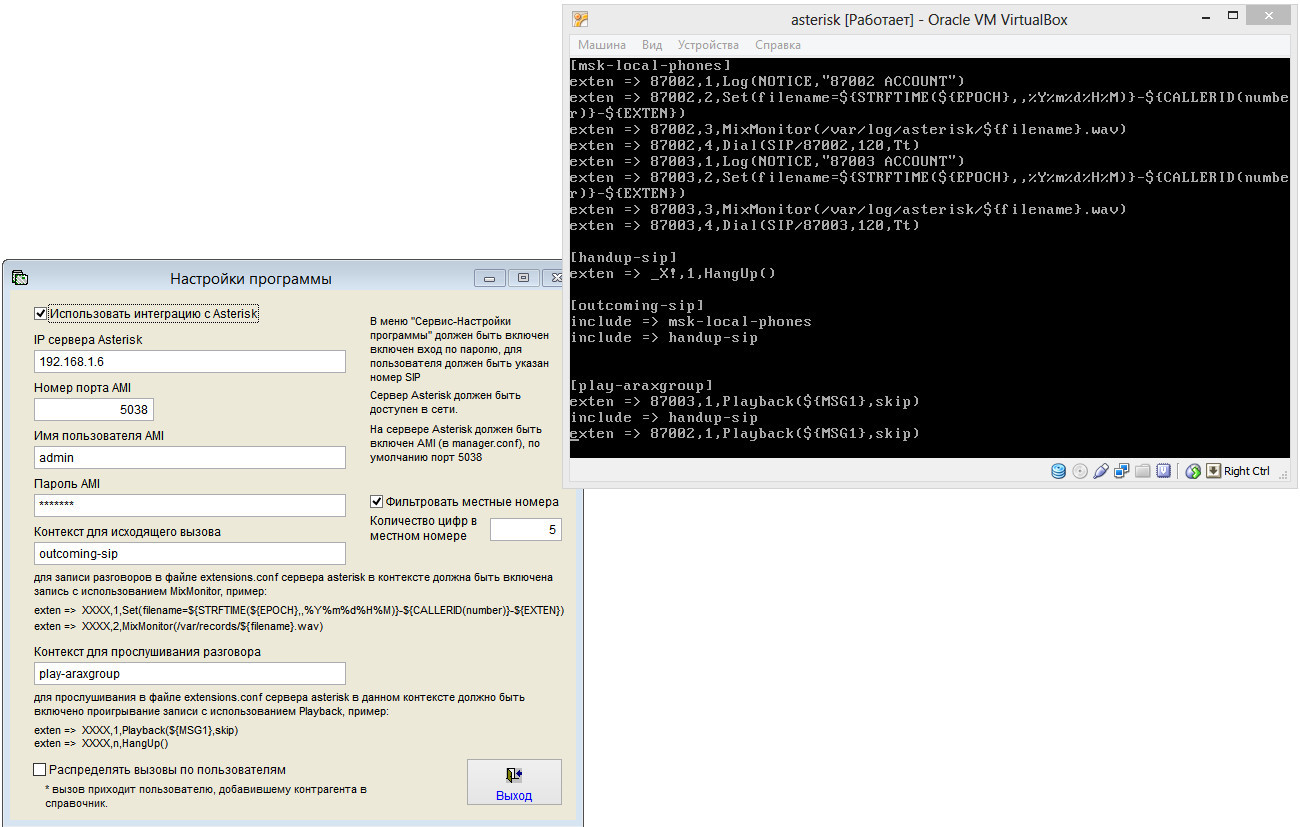Uncheck Использовать интеграцию с Asterisk checkbox
Viewport: 1300px width, 827px height.
[41, 313]
